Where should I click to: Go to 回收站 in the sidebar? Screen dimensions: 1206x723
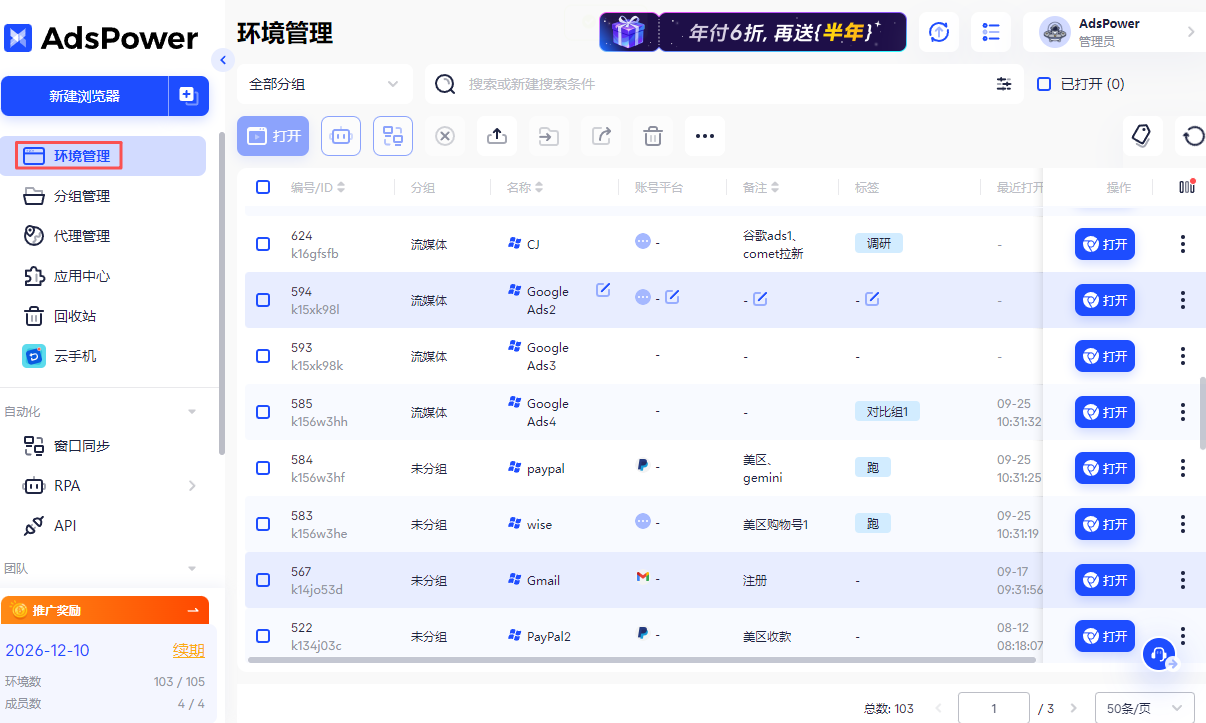(80, 317)
